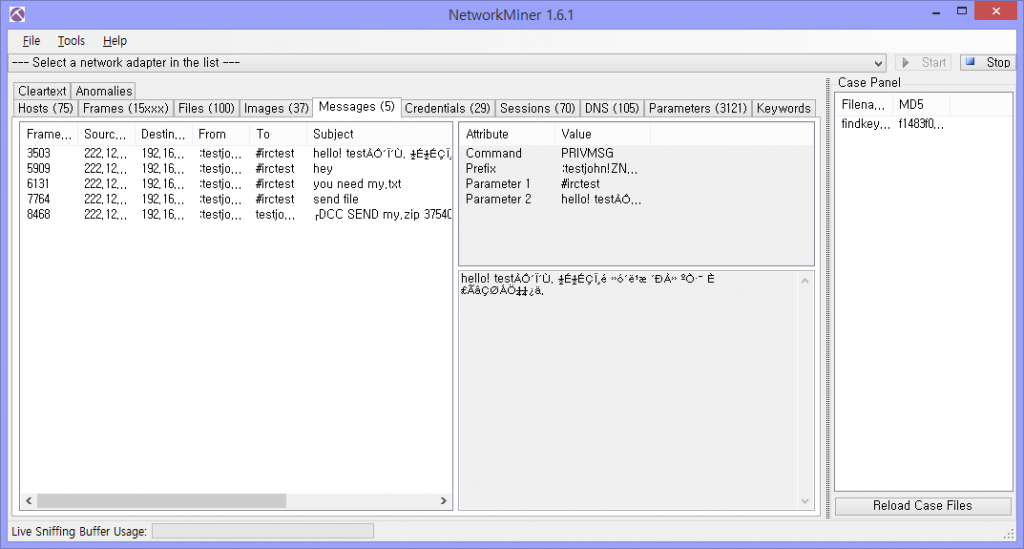Switch to the DNS (105) tab
This screenshot has height=549, width=1024.
tap(612, 108)
